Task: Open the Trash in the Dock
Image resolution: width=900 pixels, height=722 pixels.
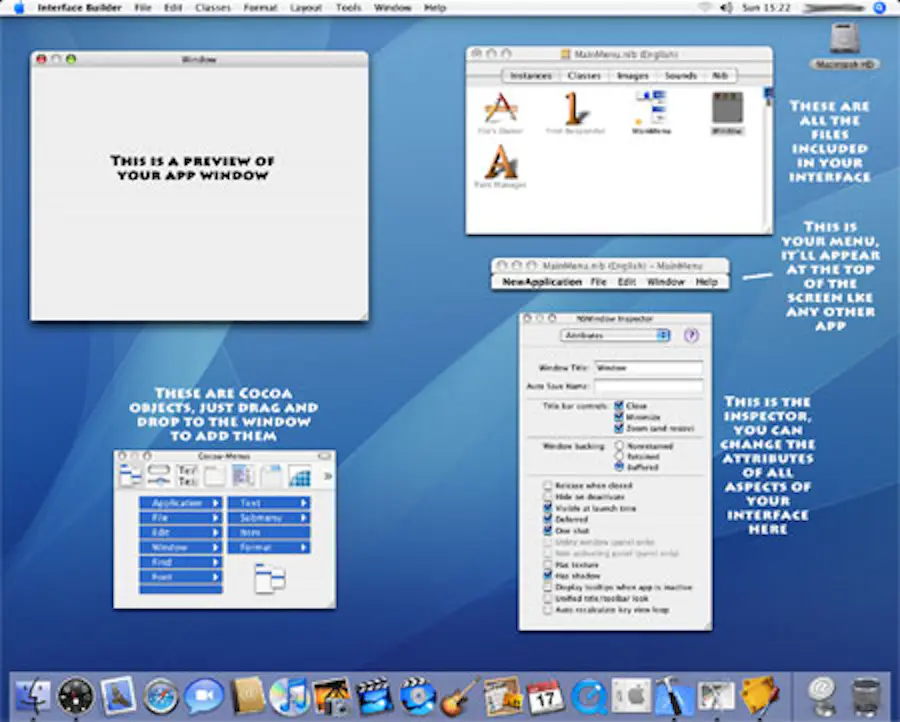Action: point(866,697)
